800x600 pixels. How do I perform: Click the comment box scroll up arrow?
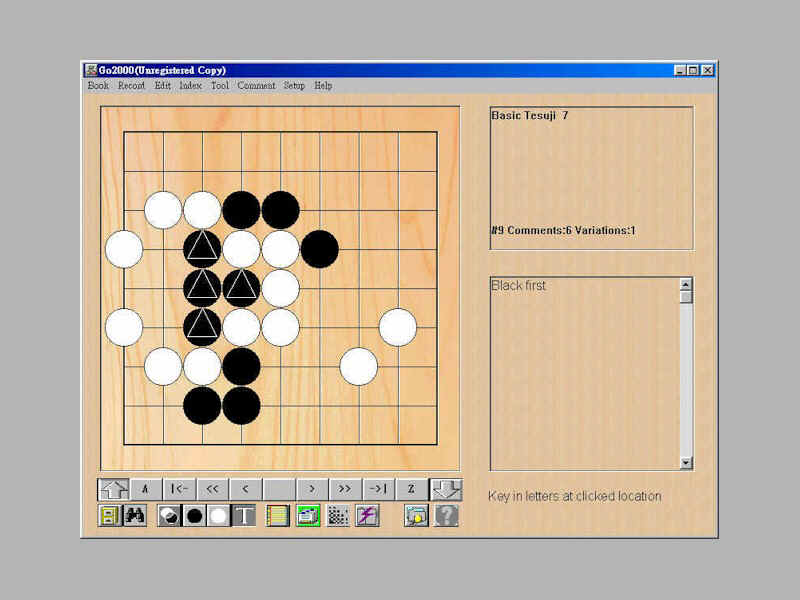tap(686, 284)
